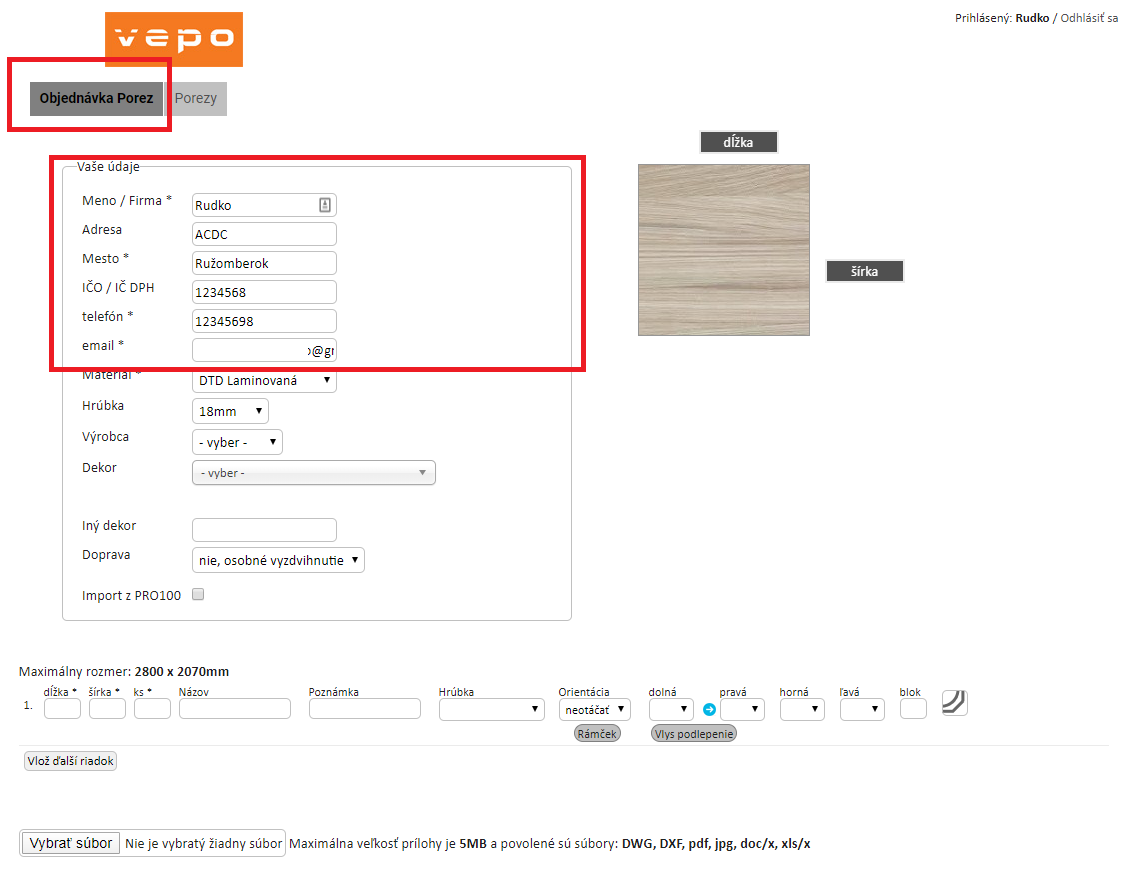Click the Odhlásiť sa link
The image size is (1129, 873).
click(x=1089, y=18)
